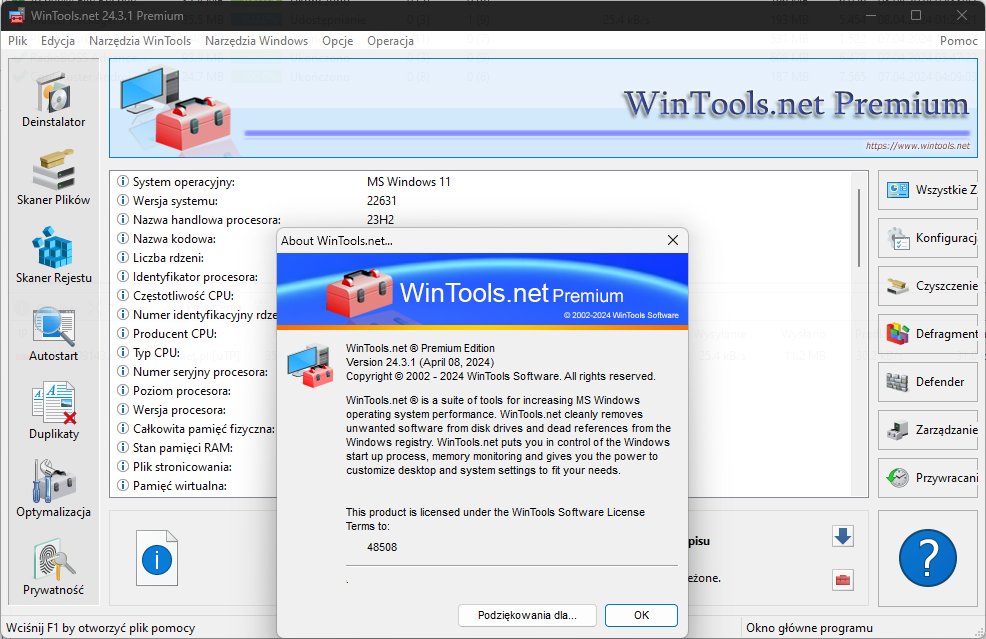
Task: Click the 23H2 value
Action: (380, 219)
